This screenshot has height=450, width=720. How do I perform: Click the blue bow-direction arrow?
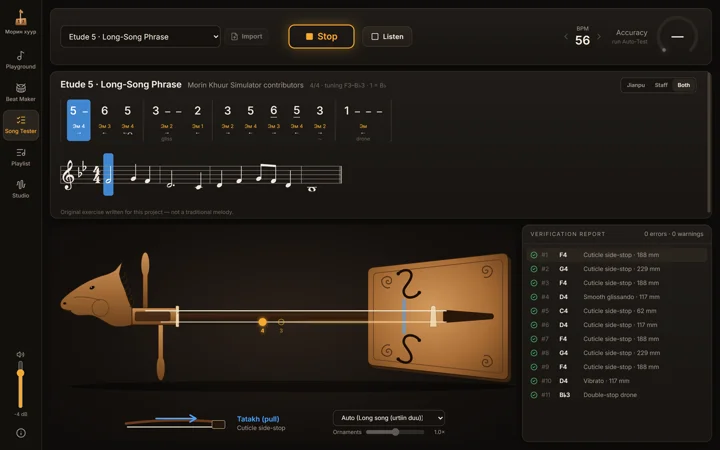click(x=176, y=418)
